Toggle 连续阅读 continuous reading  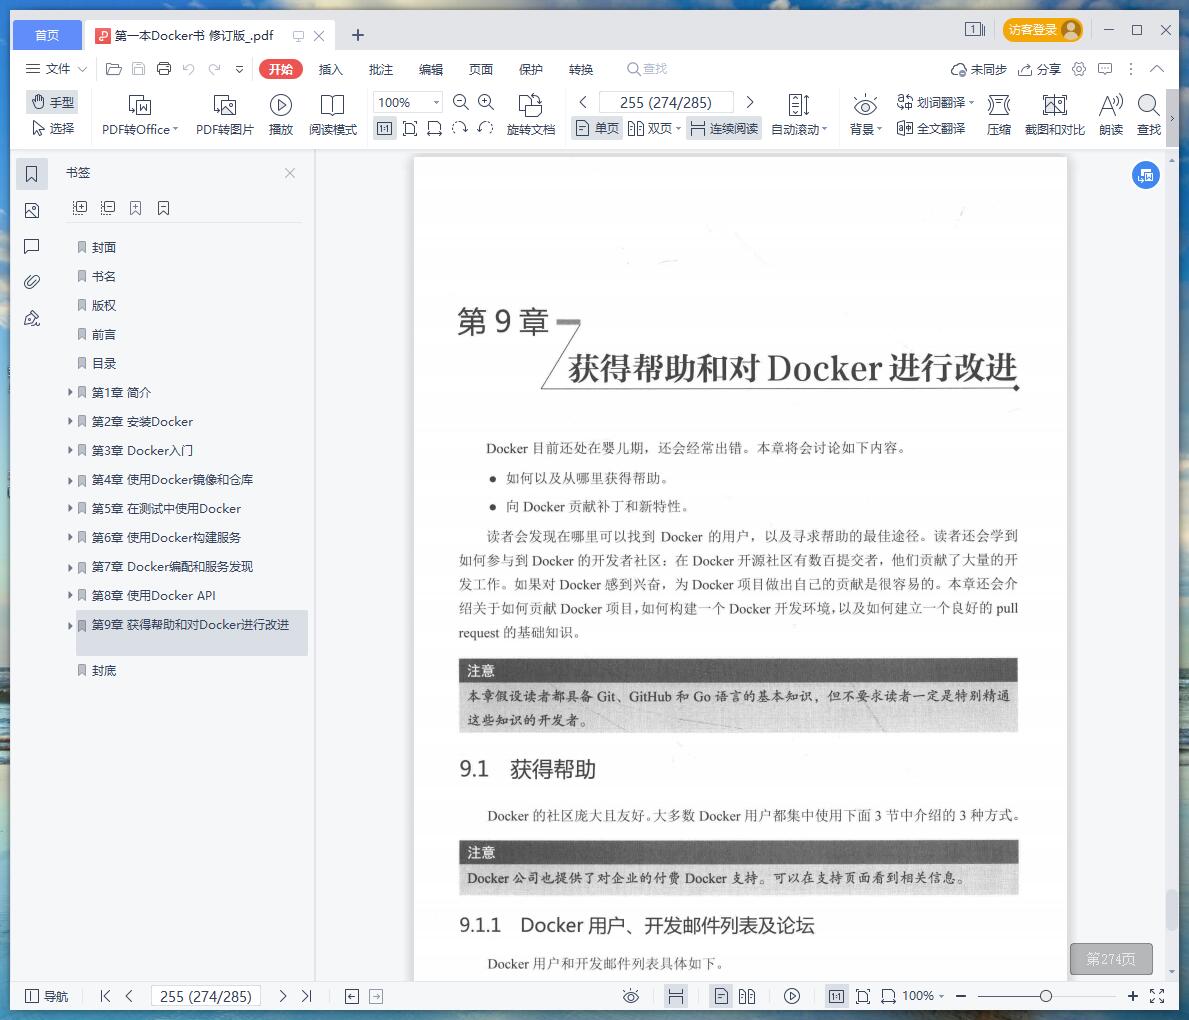click(x=725, y=128)
